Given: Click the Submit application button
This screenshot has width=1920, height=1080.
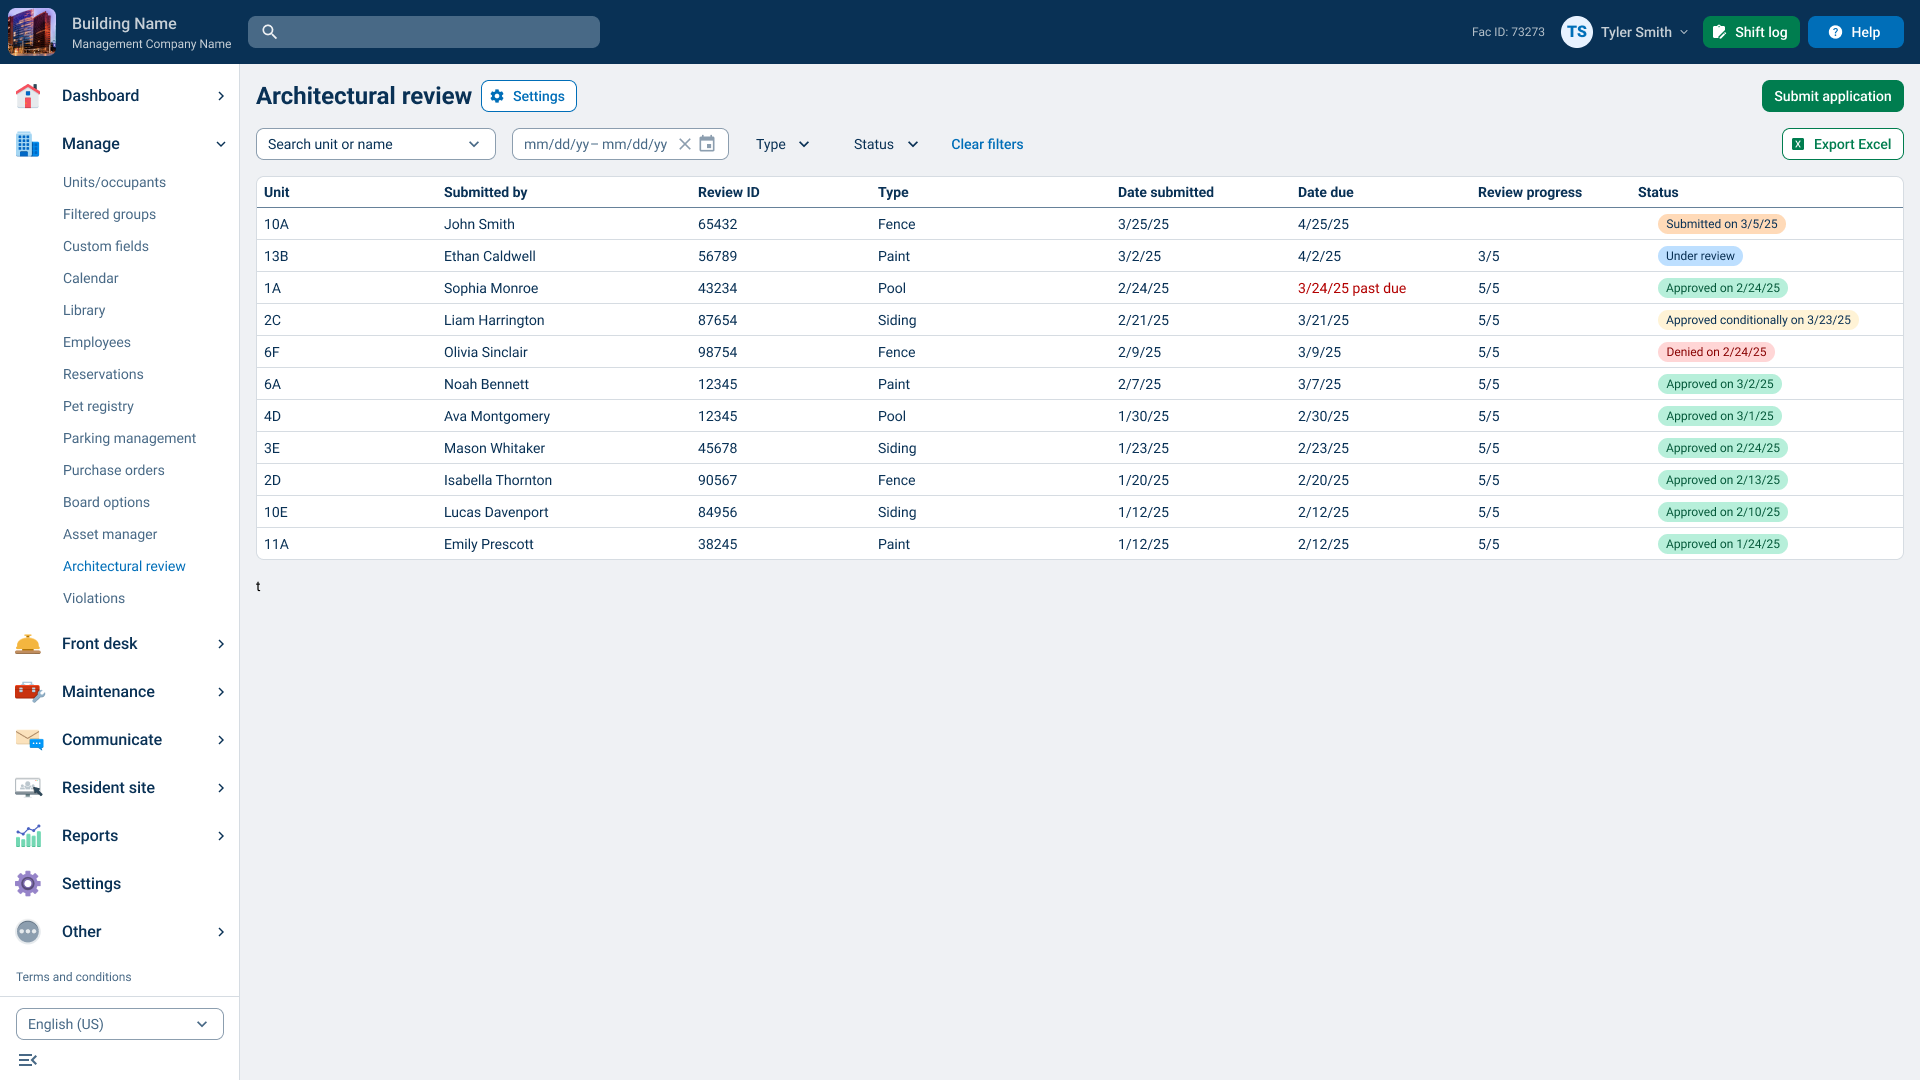Looking at the screenshot, I should click(x=1832, y=96).
